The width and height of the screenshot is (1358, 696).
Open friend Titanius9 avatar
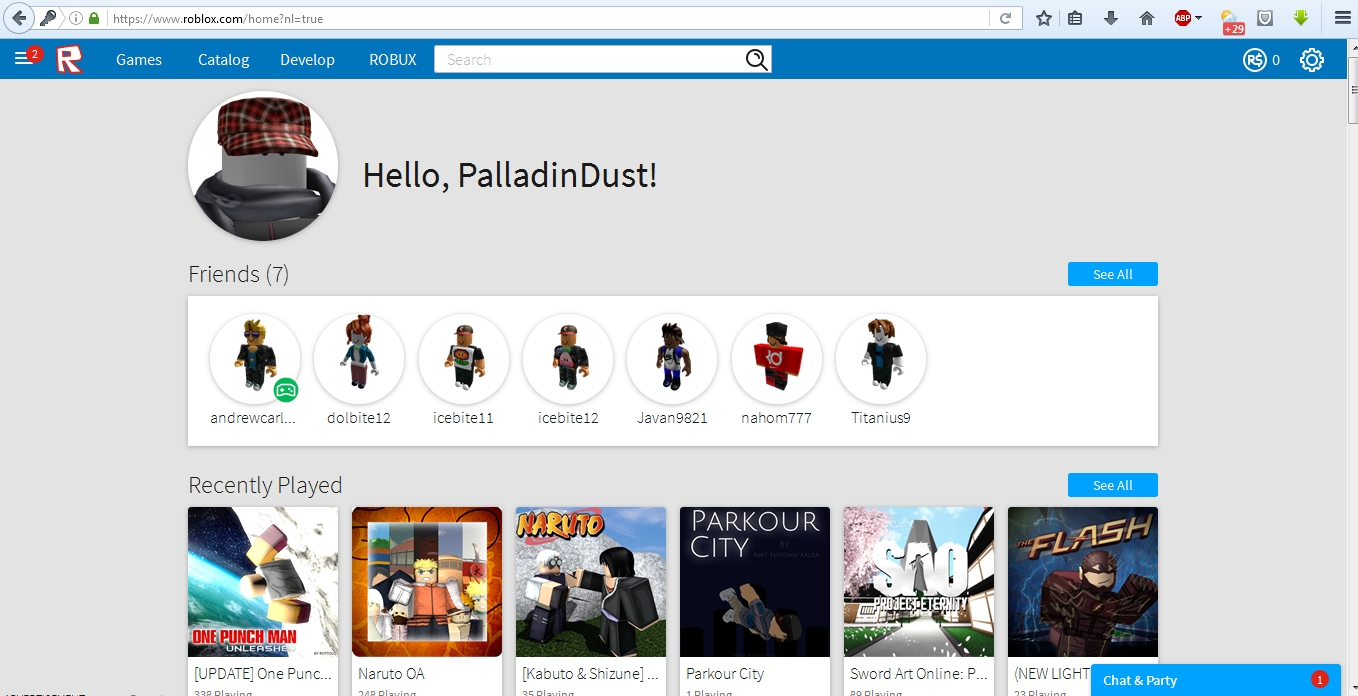point(881,359)
